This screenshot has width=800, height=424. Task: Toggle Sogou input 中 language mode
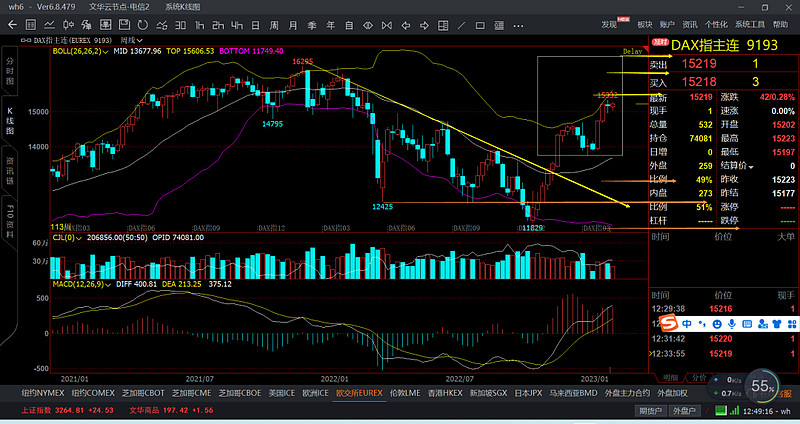[x=687, y=323]
